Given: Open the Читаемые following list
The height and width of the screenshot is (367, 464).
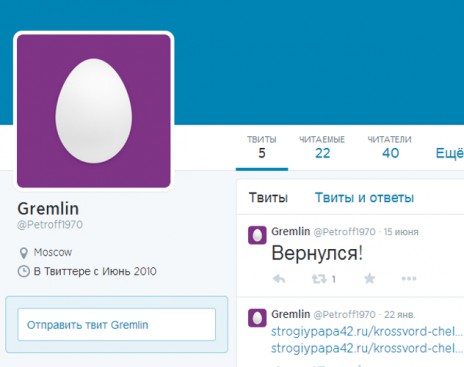Looking at the screenshot, I should pos(322,148).
